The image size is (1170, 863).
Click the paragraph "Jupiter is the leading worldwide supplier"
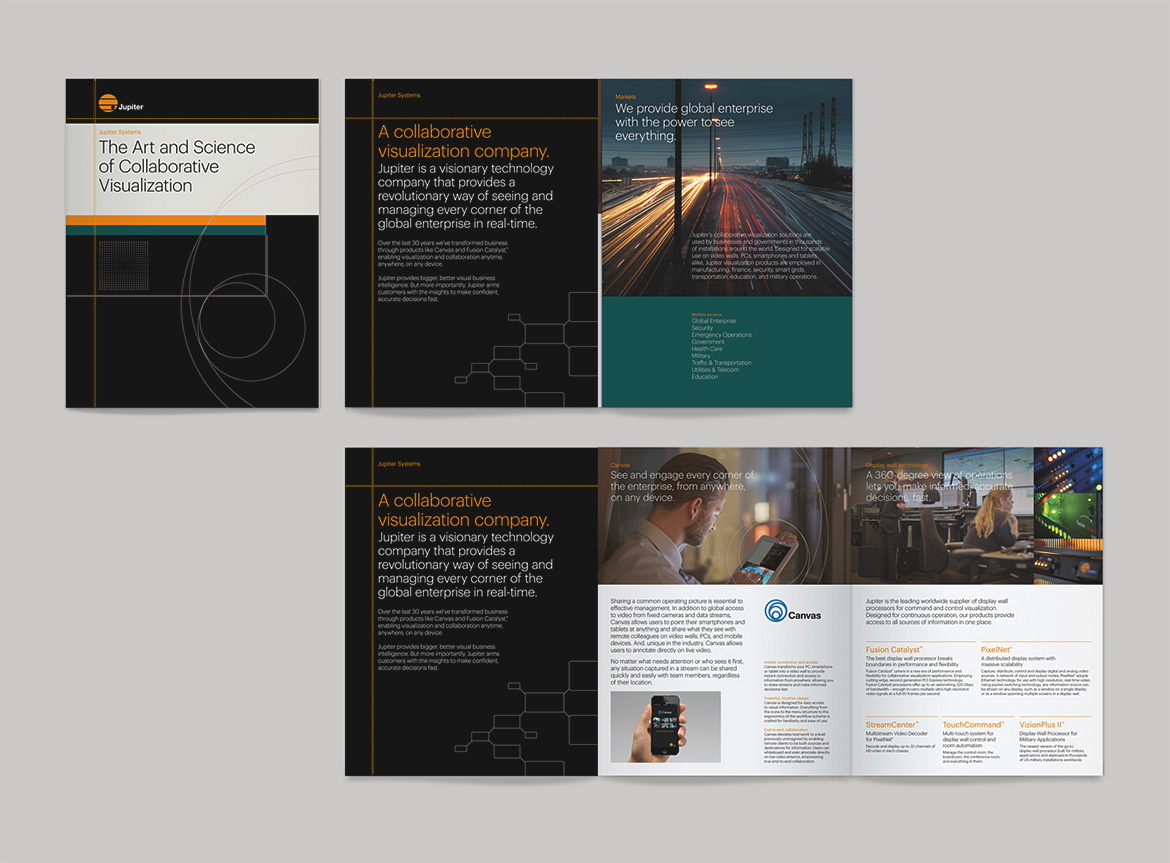point(939,612)
